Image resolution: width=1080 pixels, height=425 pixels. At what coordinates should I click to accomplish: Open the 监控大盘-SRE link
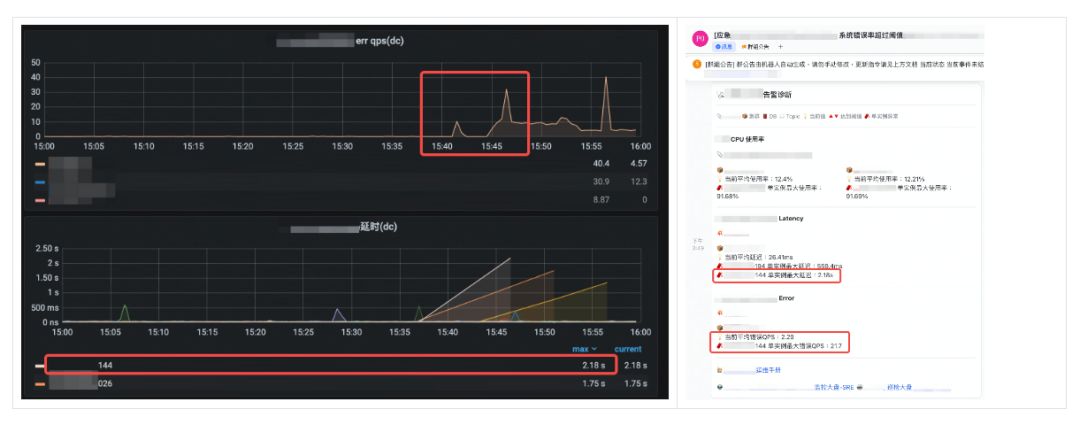coord(832,385)
